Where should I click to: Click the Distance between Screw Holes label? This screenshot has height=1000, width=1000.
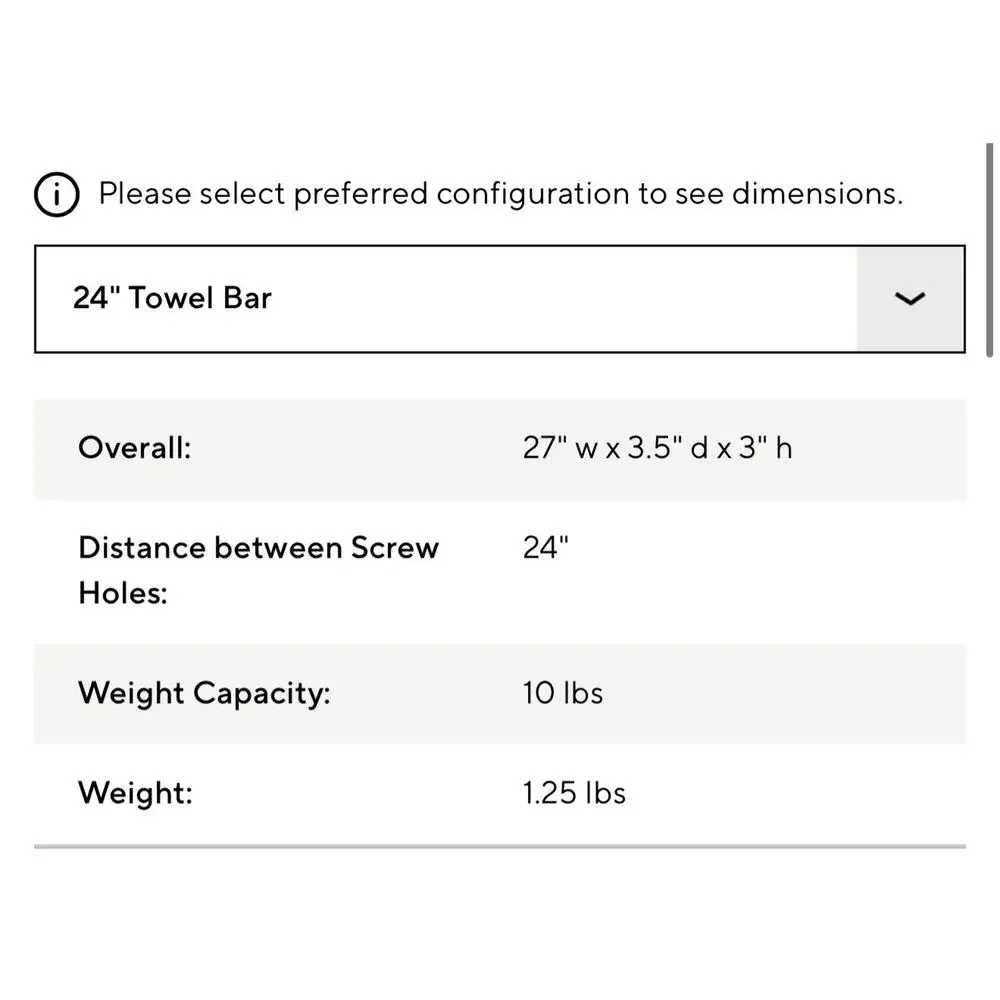(258, 570)
